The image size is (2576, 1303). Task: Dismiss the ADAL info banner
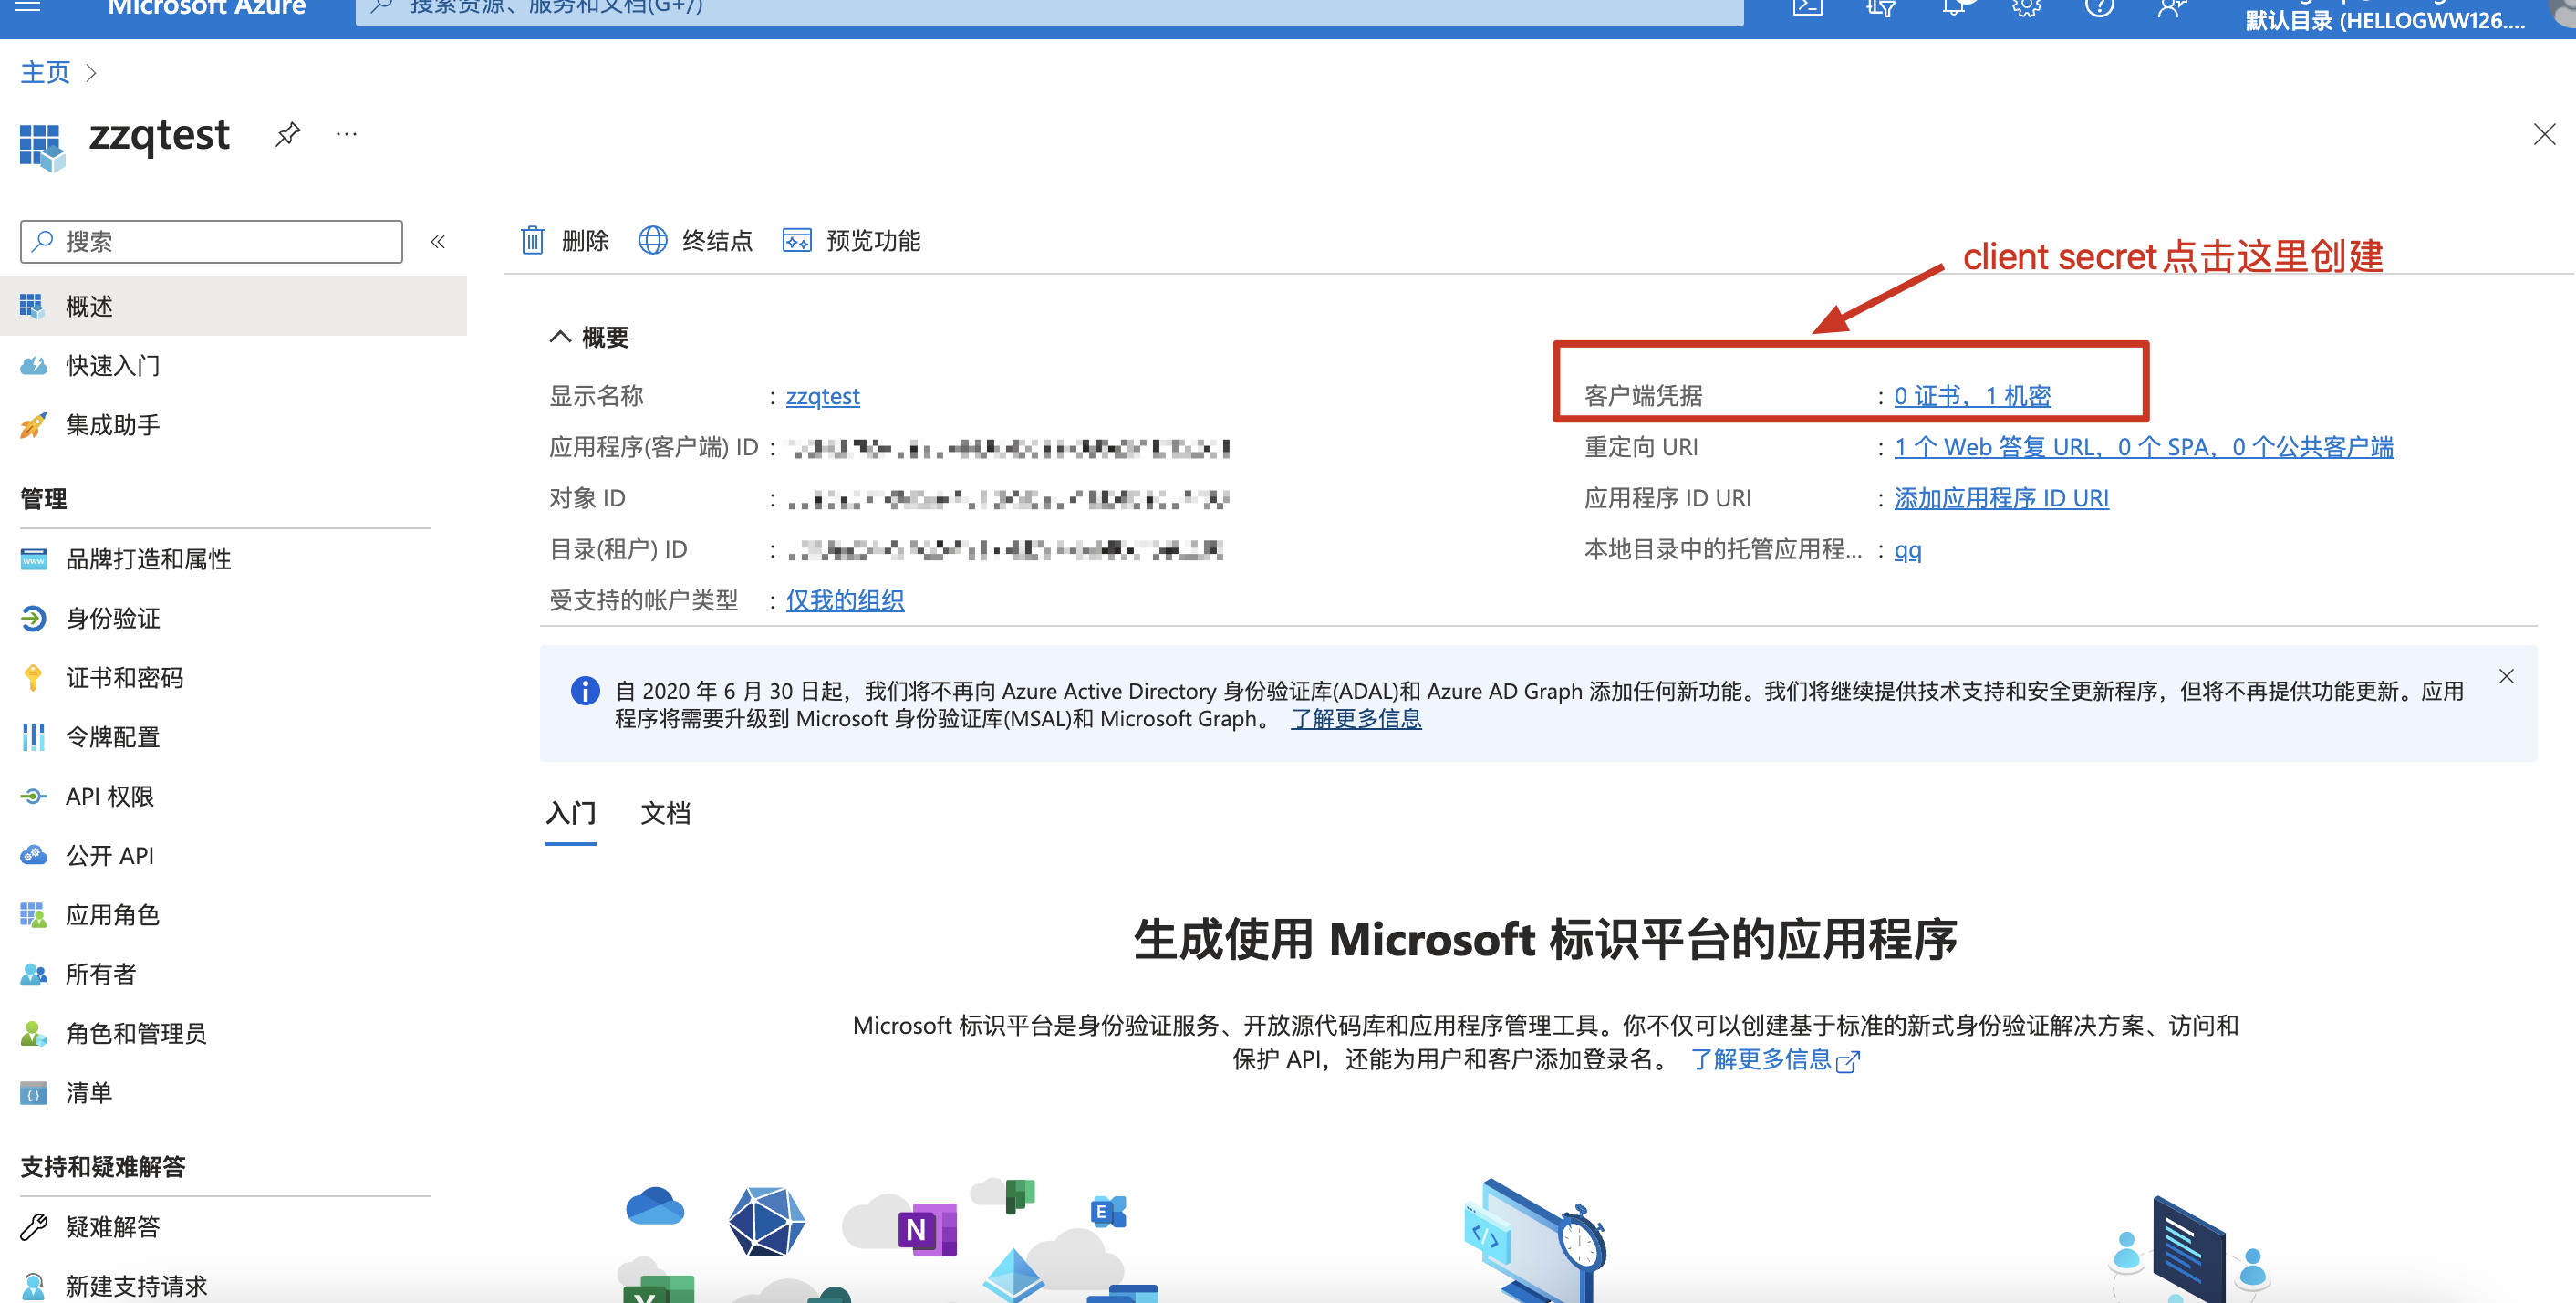coord(2505,676)
